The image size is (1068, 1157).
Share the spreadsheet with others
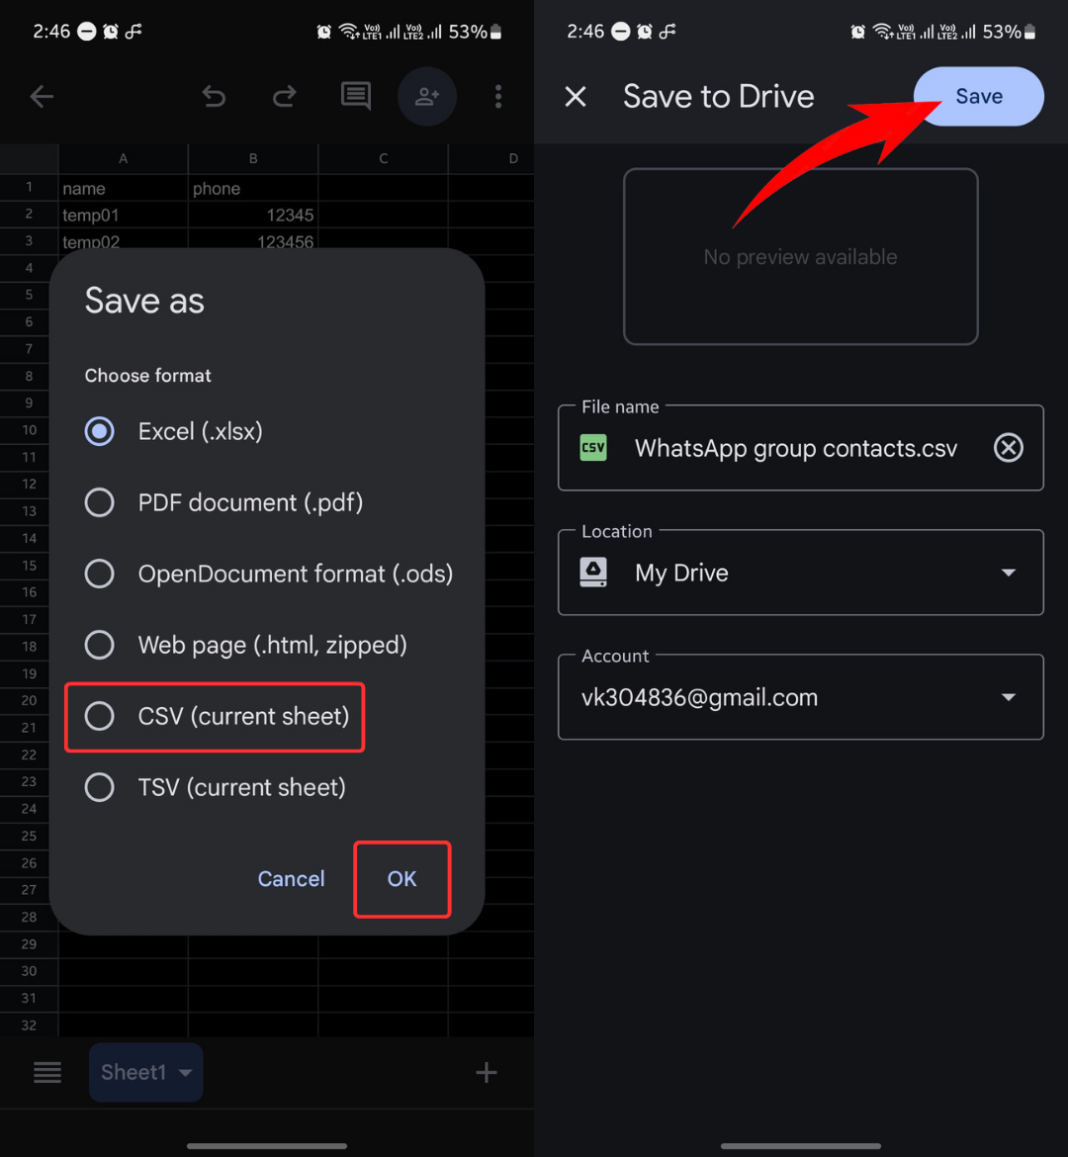(x=427, y=96)
